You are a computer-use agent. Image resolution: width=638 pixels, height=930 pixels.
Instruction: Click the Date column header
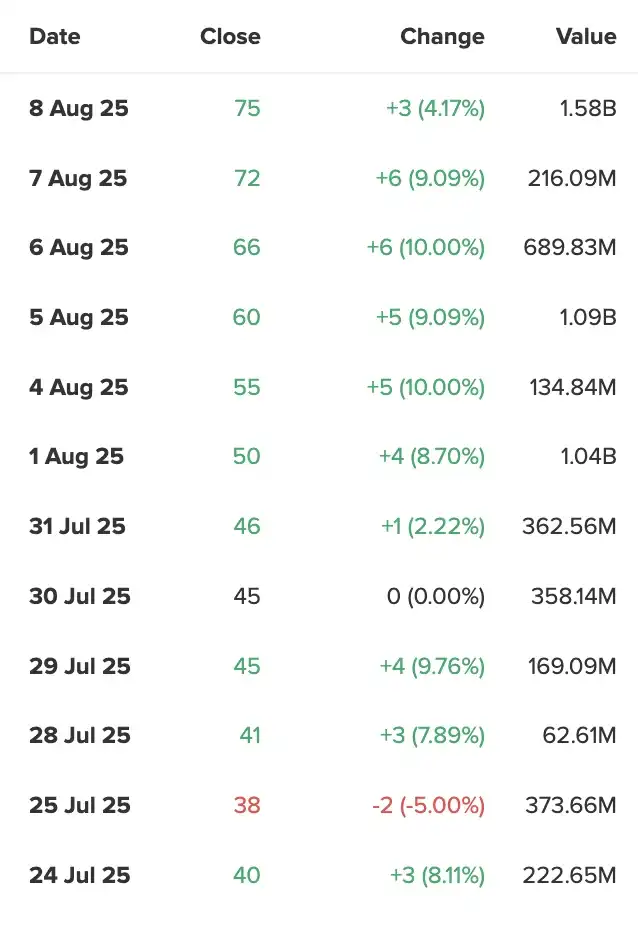pyautogui.click(x=55, y=37)
